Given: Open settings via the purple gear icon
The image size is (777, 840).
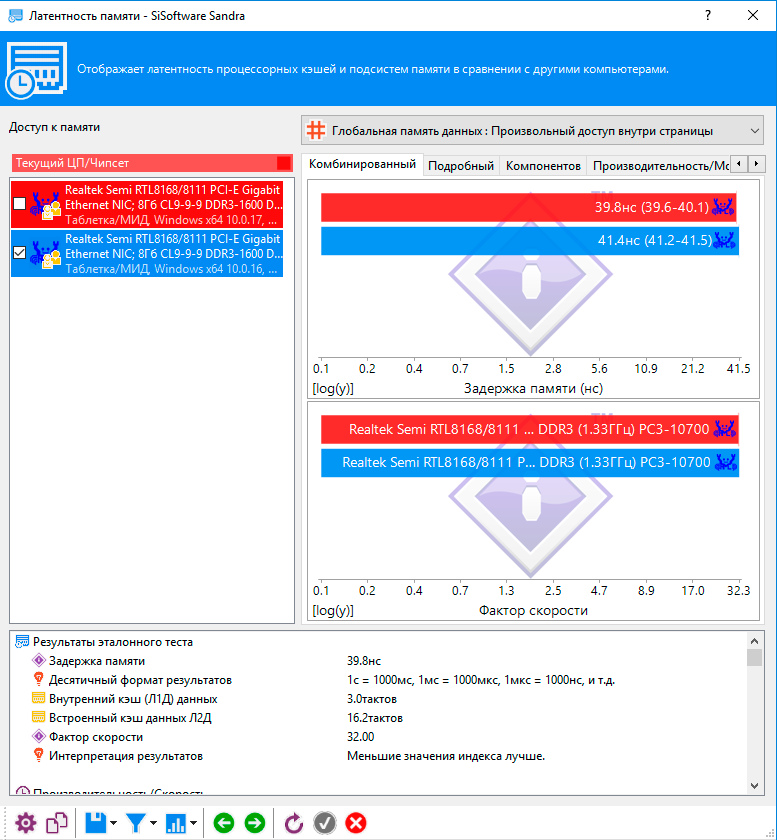Looking at the screenshot, I should pos(25,822).
